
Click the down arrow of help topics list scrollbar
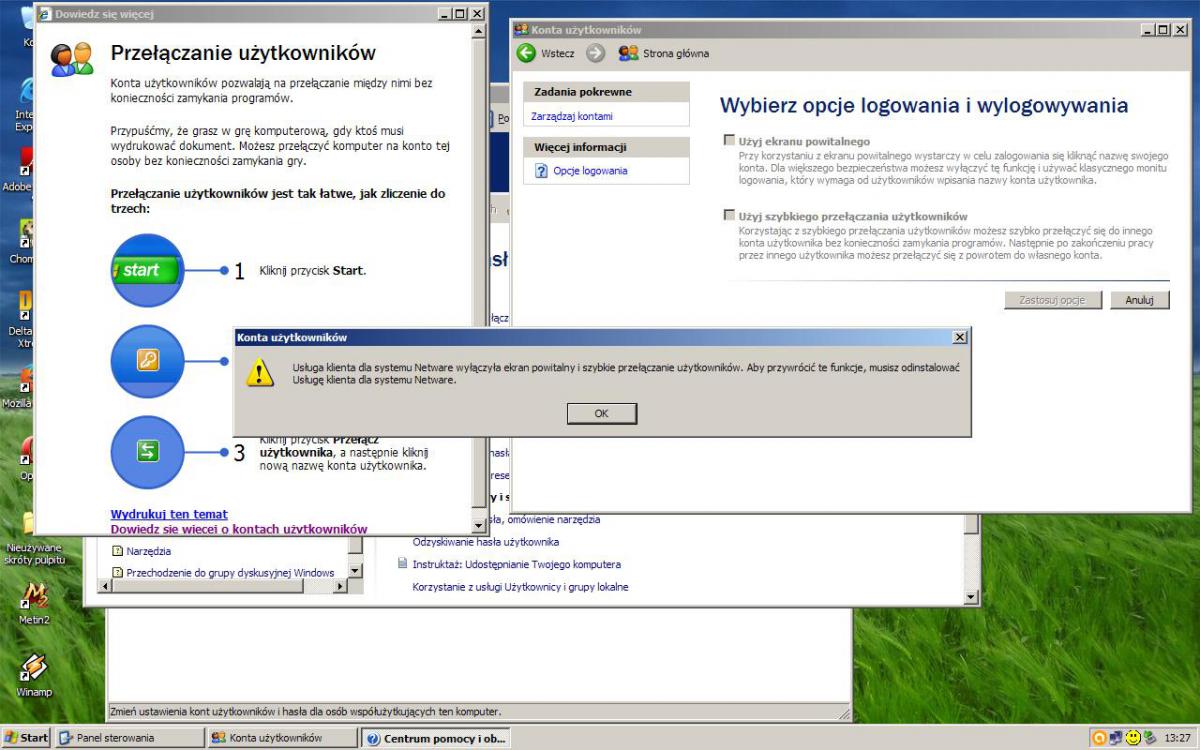[x=355, y=571]
